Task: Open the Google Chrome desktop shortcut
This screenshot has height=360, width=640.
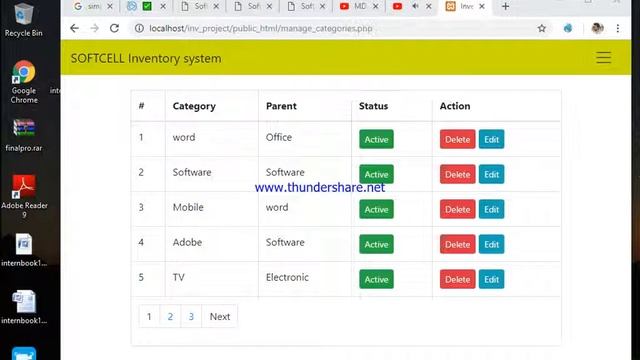Action: coord(24,82)
